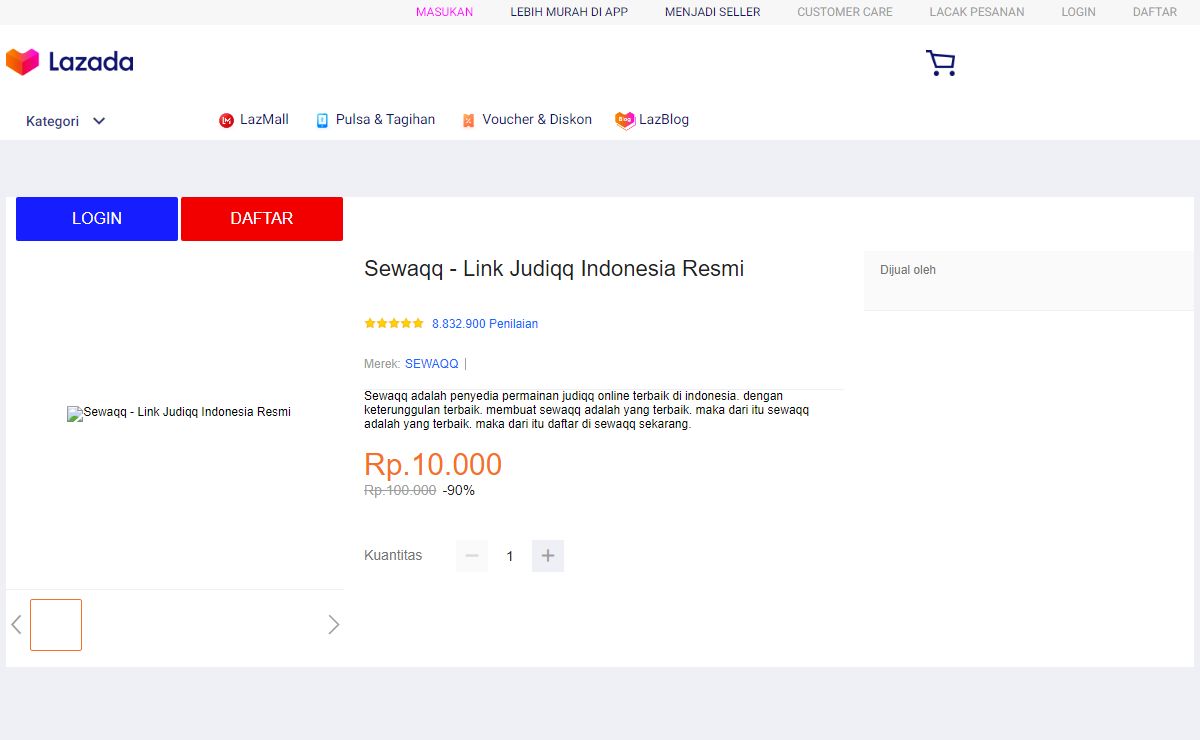Click the LazMall red badge icon
Image resolution: width=1200 pixels, height=740 pixels.
tap(226, 121)
